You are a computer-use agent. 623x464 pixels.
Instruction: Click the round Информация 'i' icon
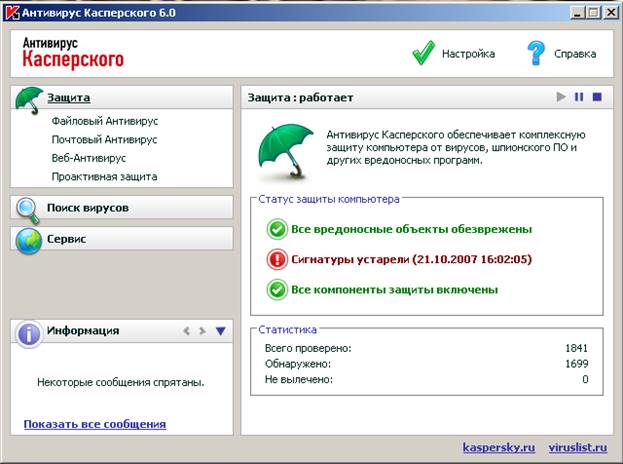(29, 334)
